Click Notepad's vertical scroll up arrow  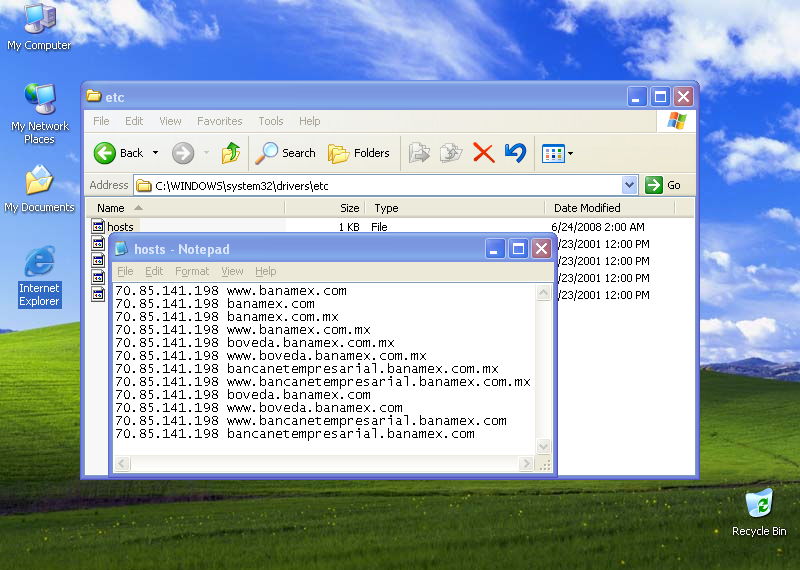click(543, 292)
